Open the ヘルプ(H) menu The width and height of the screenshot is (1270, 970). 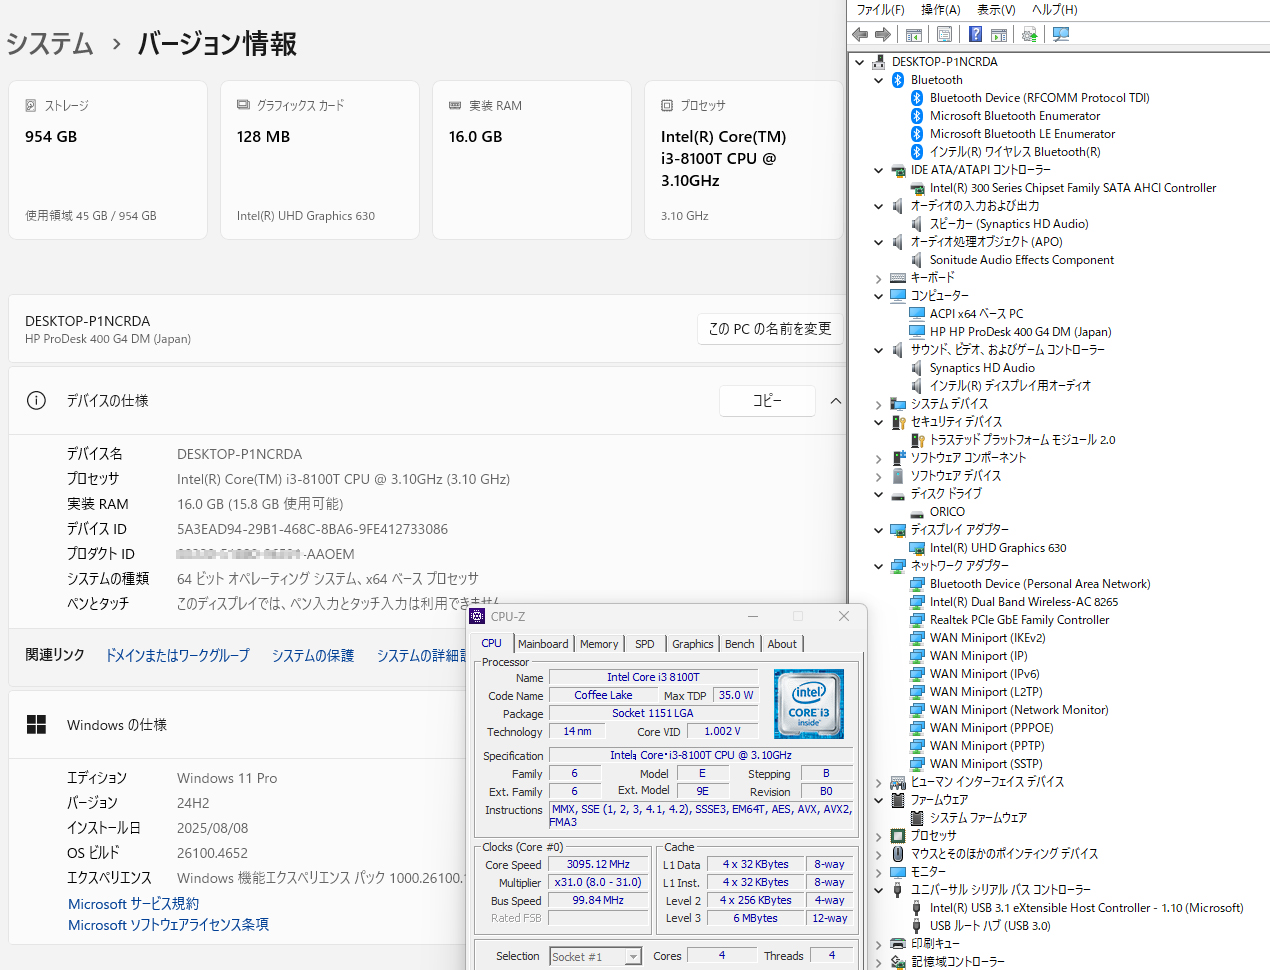1054,9
